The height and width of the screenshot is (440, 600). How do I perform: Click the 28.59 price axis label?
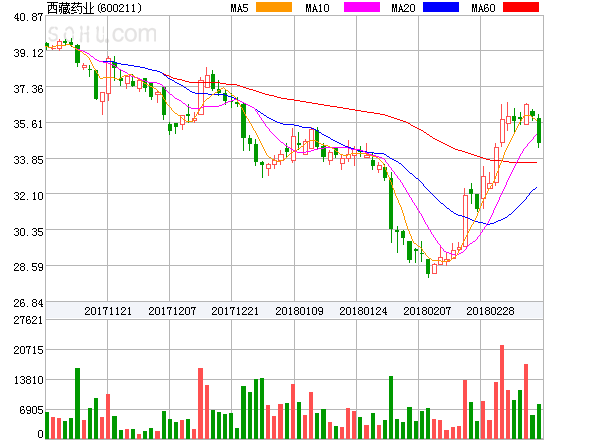click(28, 267)
